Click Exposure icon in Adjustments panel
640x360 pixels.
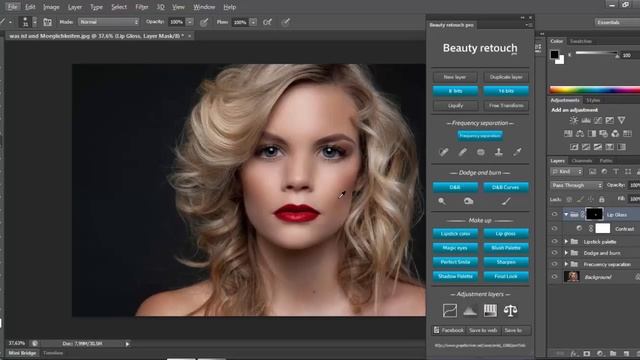(x=609, y=120)
